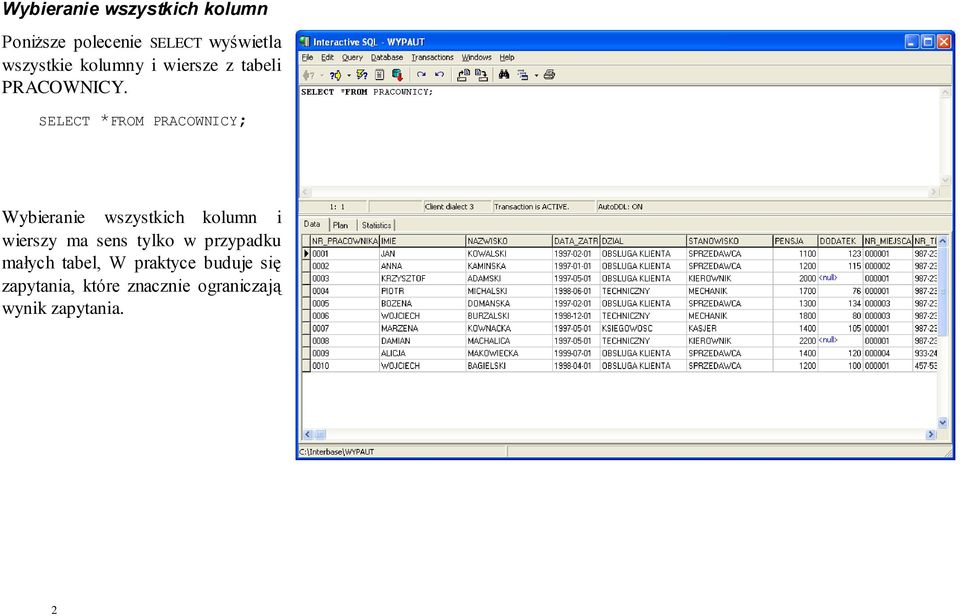Image resolution: width=960 pixels, height=616 pixels.
Task: Open the dropdown arrow beside Previous Query
Action: (322, 75)
